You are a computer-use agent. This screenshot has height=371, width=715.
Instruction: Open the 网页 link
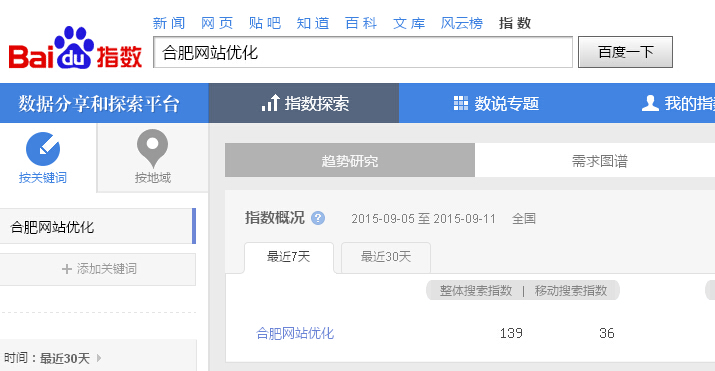coord(217,23)
